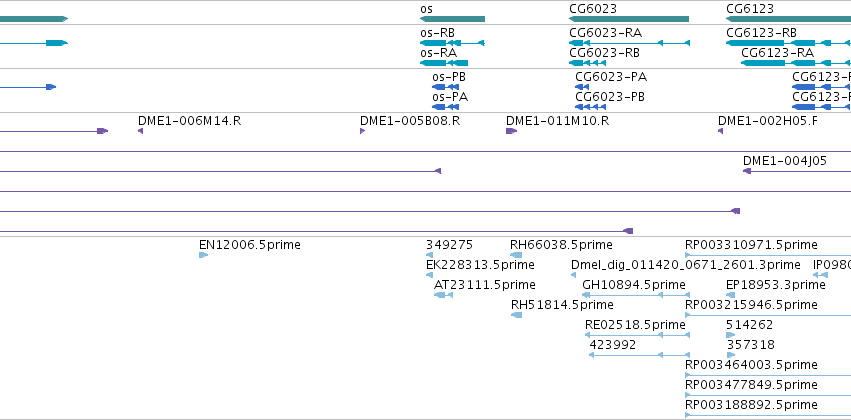Screen dimensions: 851x420
Task: Select the CG6123 gene feature
Action: coord(789,19)
